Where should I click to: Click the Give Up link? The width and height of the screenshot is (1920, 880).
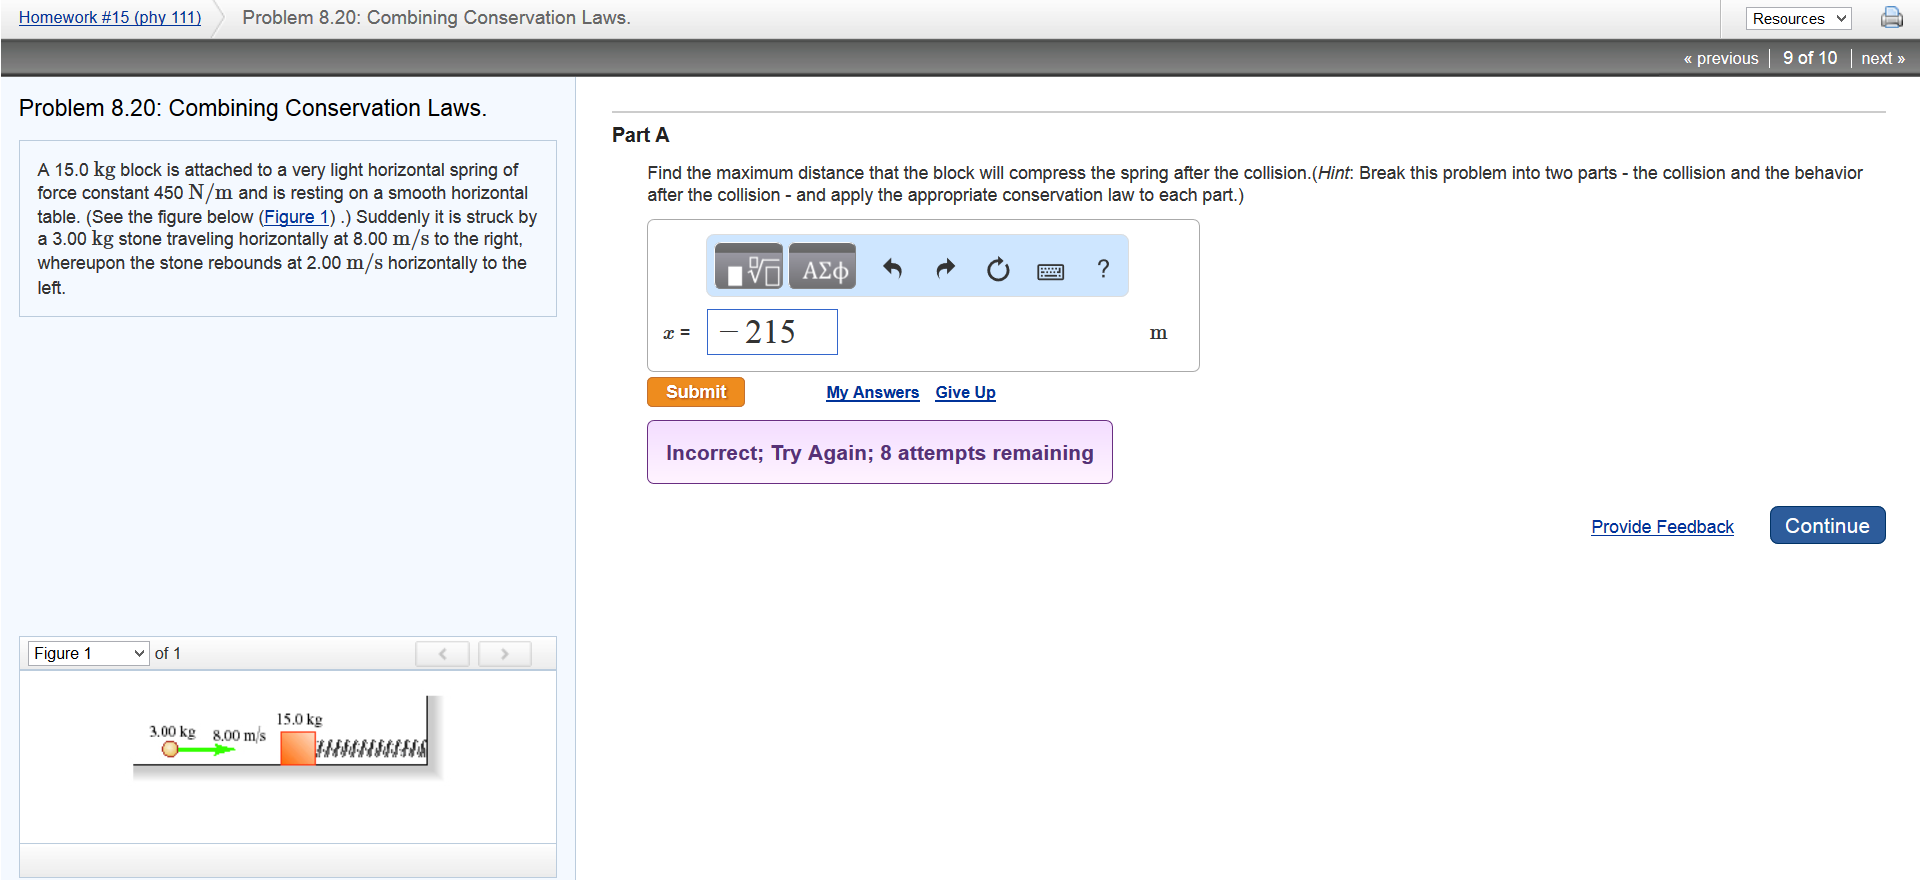965,392
